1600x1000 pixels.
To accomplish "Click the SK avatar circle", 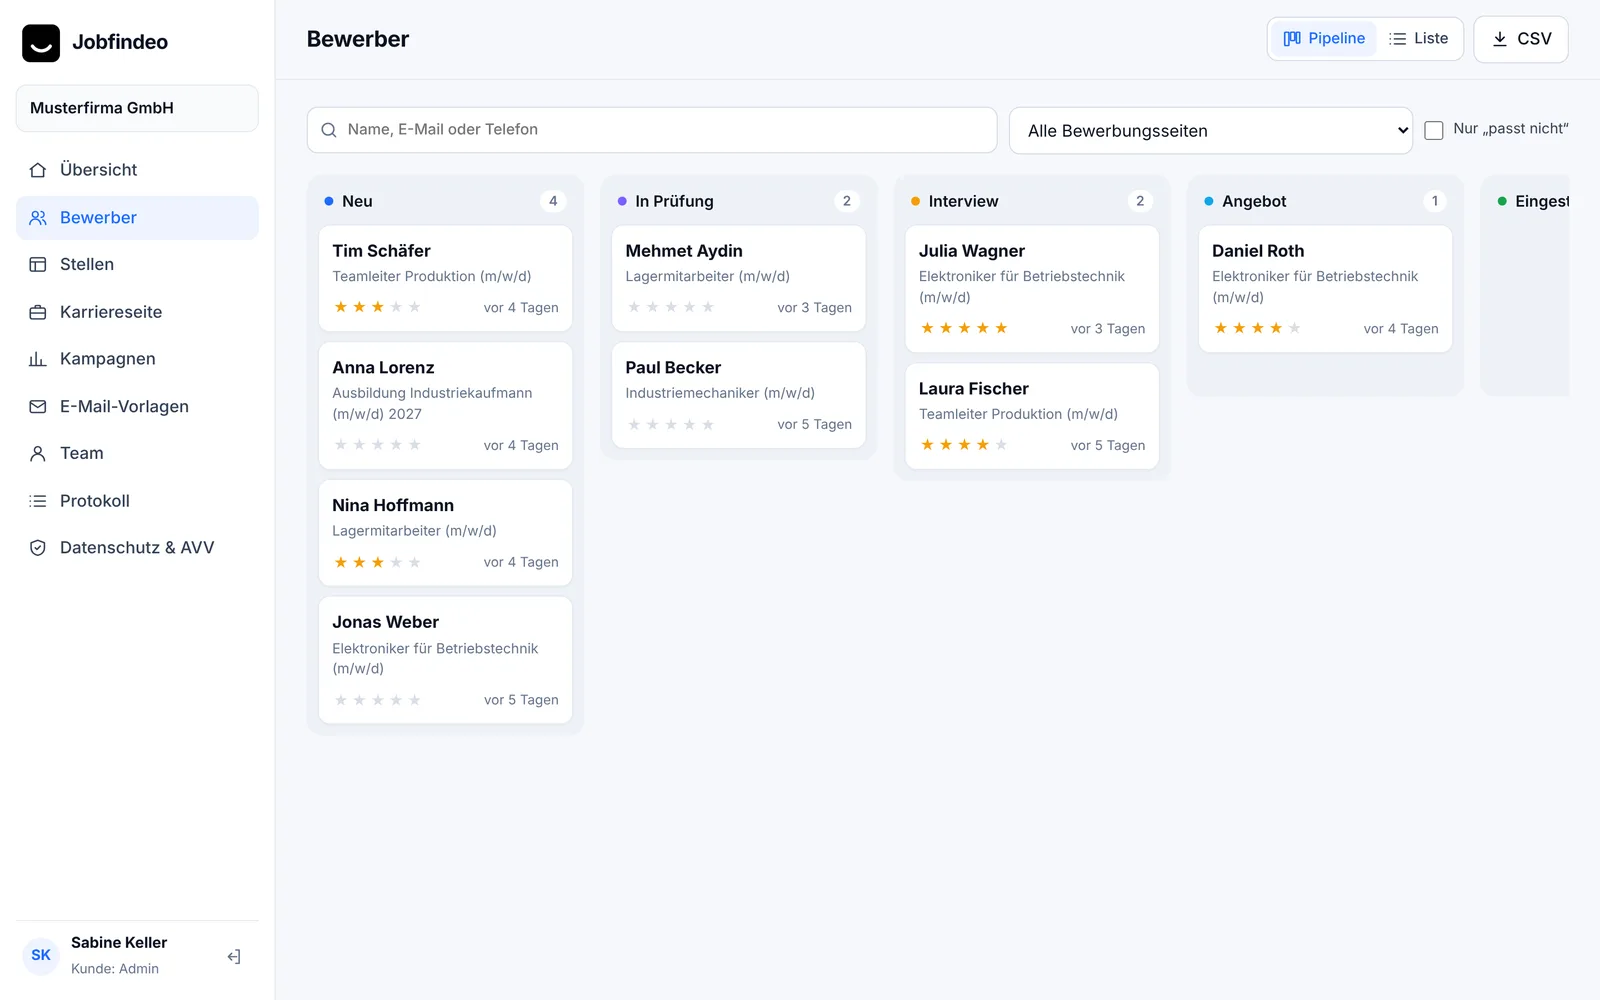I will click(41, 955).
